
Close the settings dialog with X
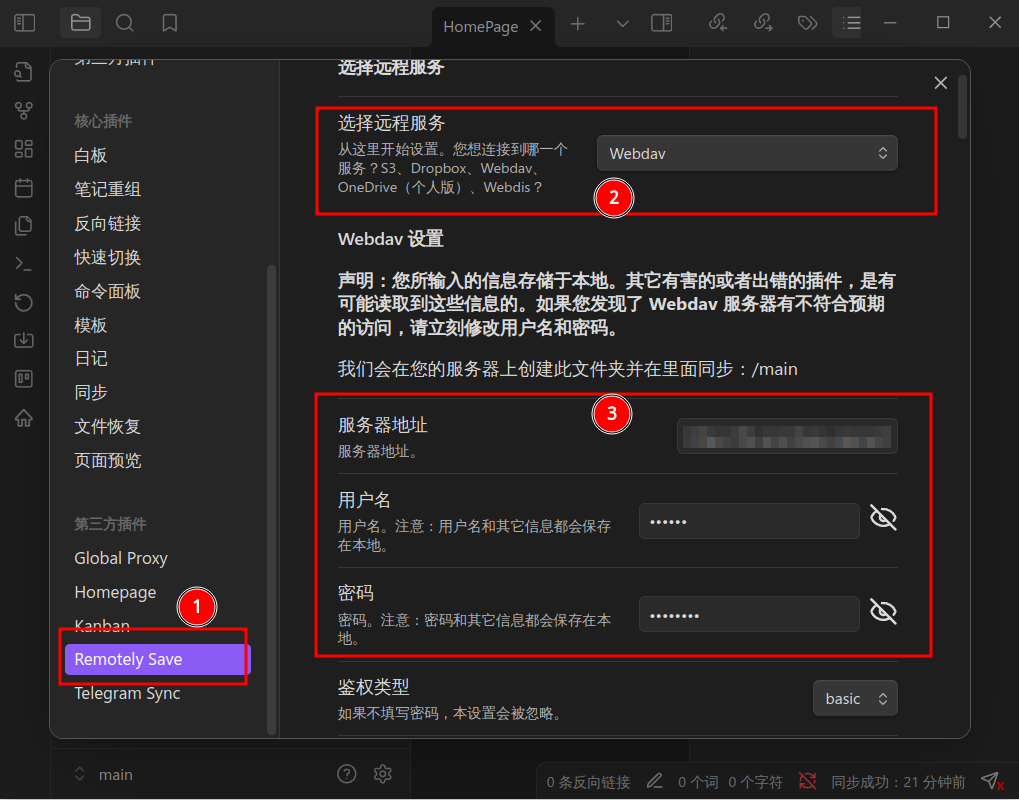[940, 83]
